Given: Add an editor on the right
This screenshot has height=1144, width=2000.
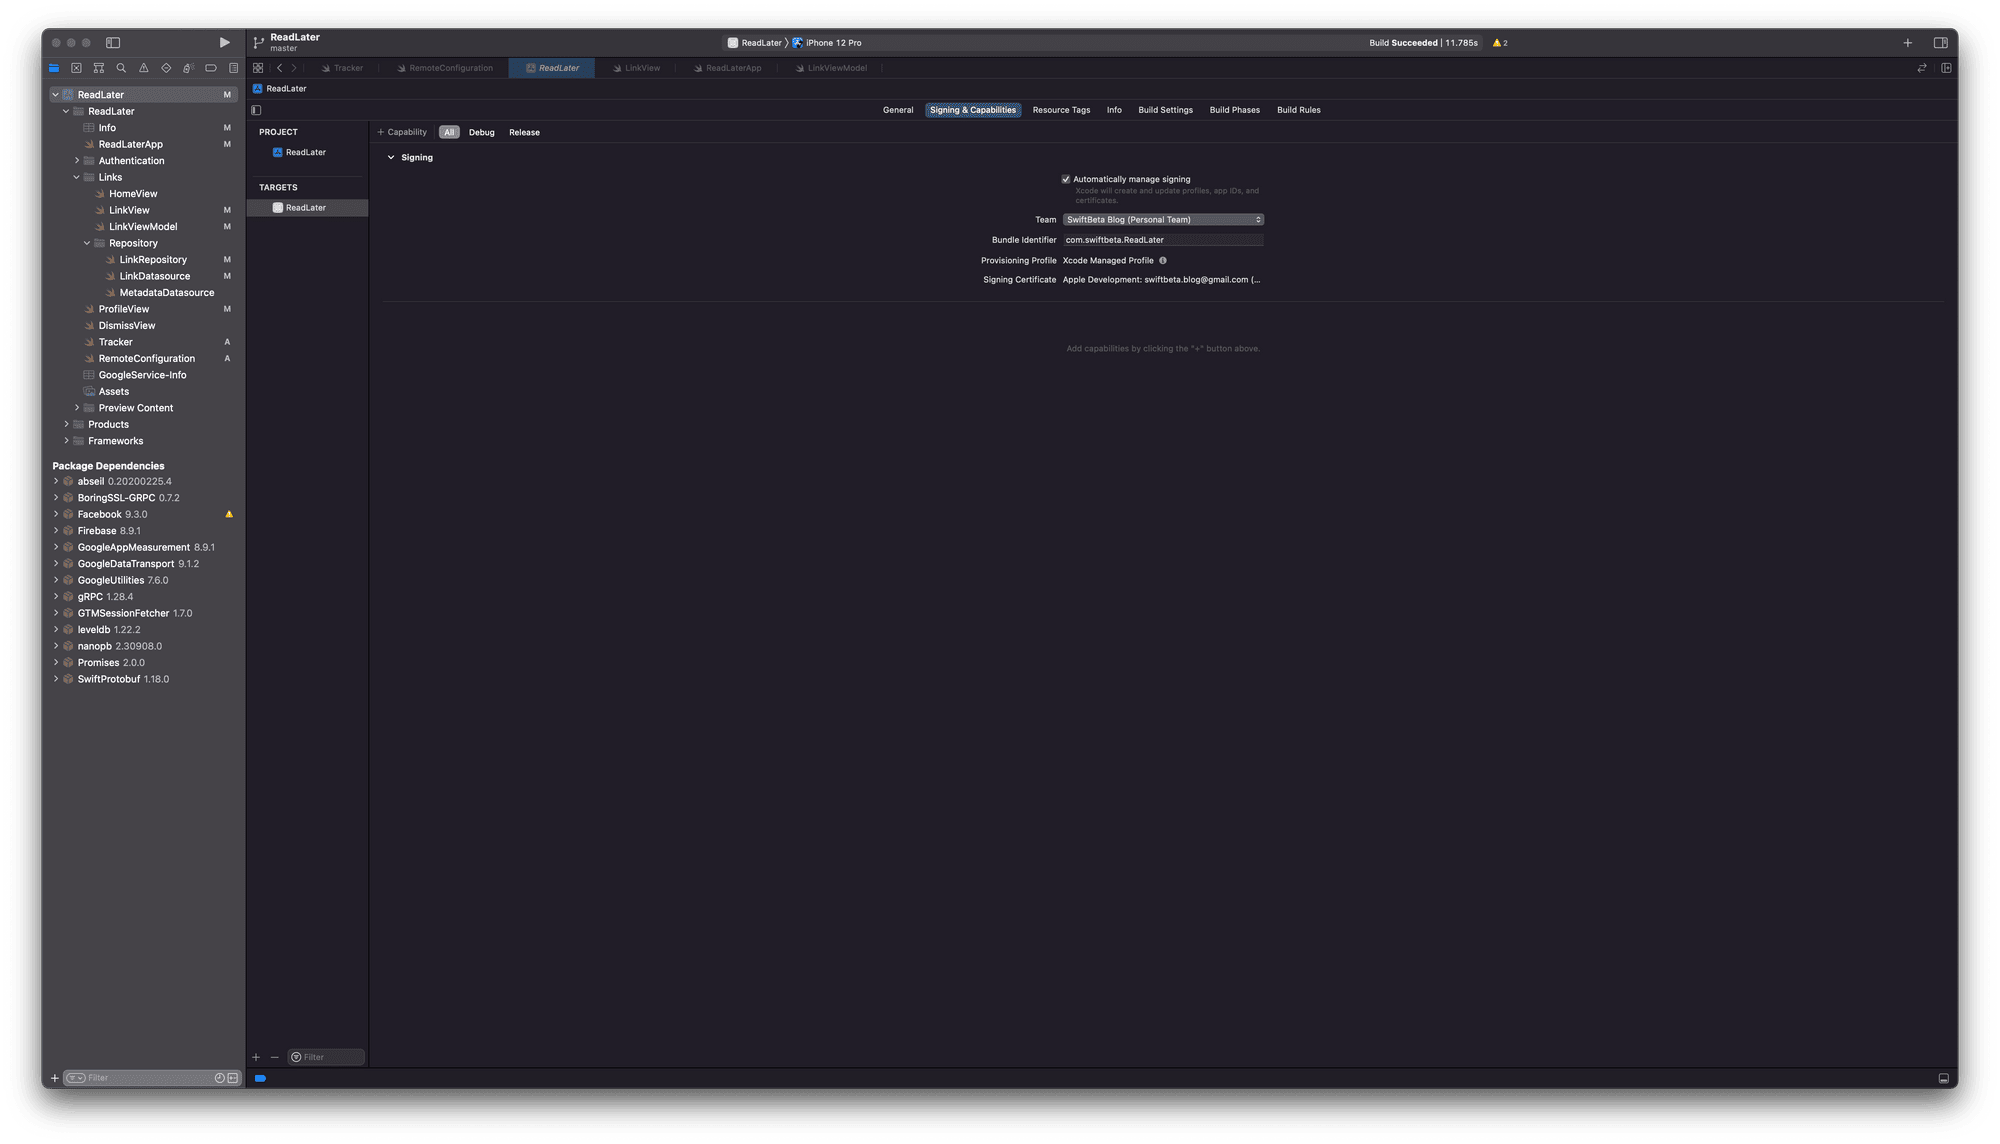Looking at the screenshot, I should pos(1946,68).
